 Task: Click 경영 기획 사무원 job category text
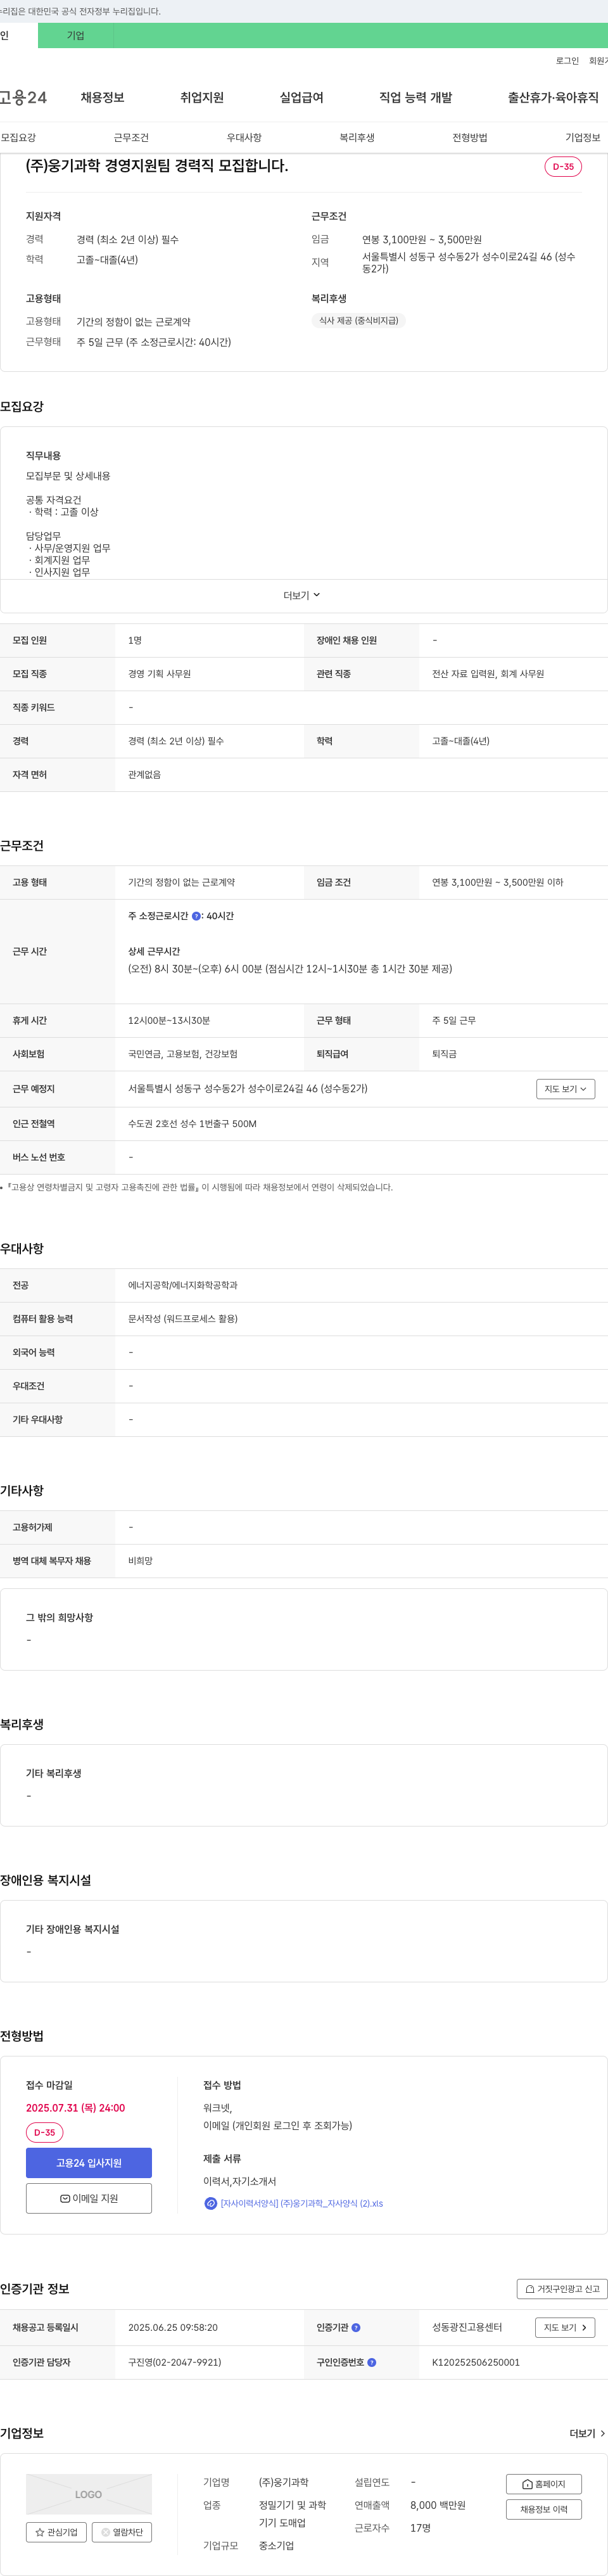[159, 674]
